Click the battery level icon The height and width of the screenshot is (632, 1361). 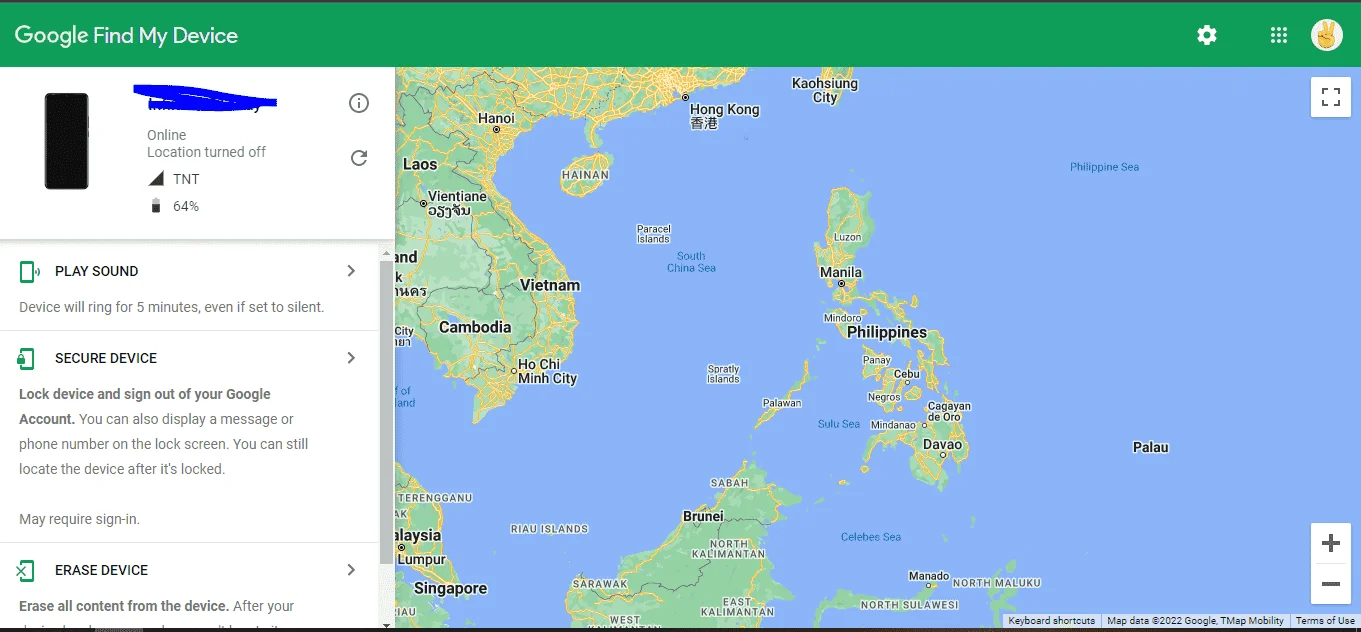(x=156, y=206)
